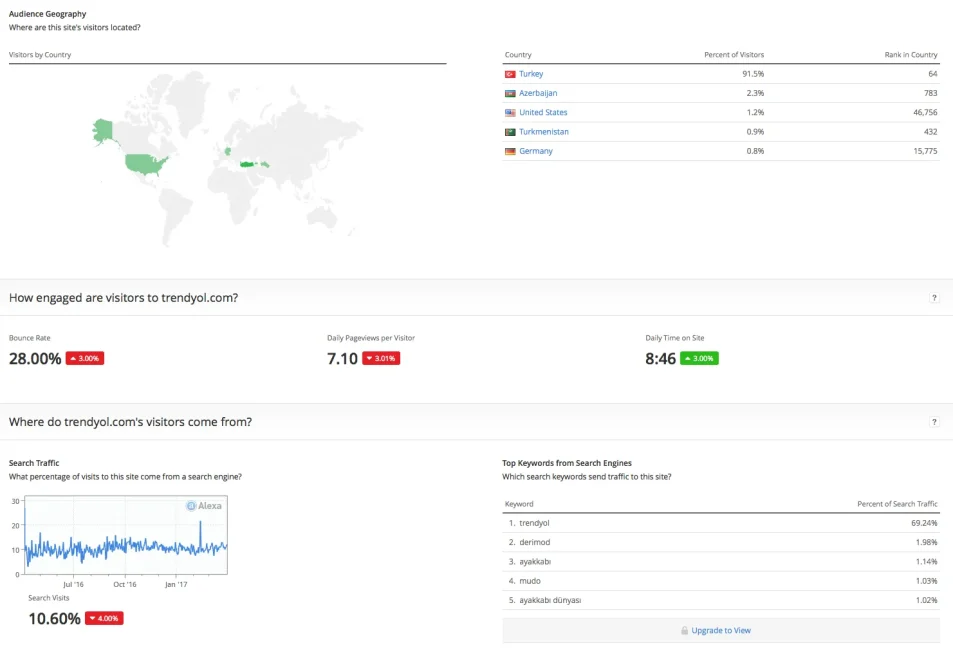Viewport: 953px width, 650px height.
Task: Click the lock icon beside Upgrade to View
Action: pyautogui.click(x=684, y=631)
